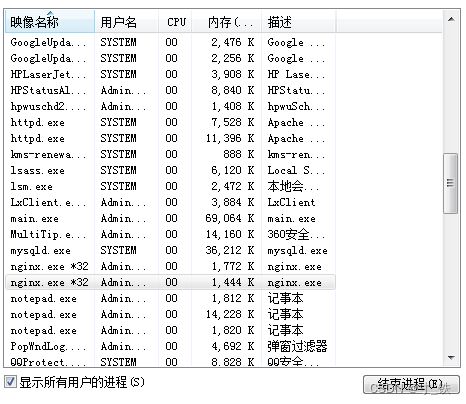The width and height of the screenshot is (466, 404).
Task: Select the lsm.exe process row
Action: (170, 186)
